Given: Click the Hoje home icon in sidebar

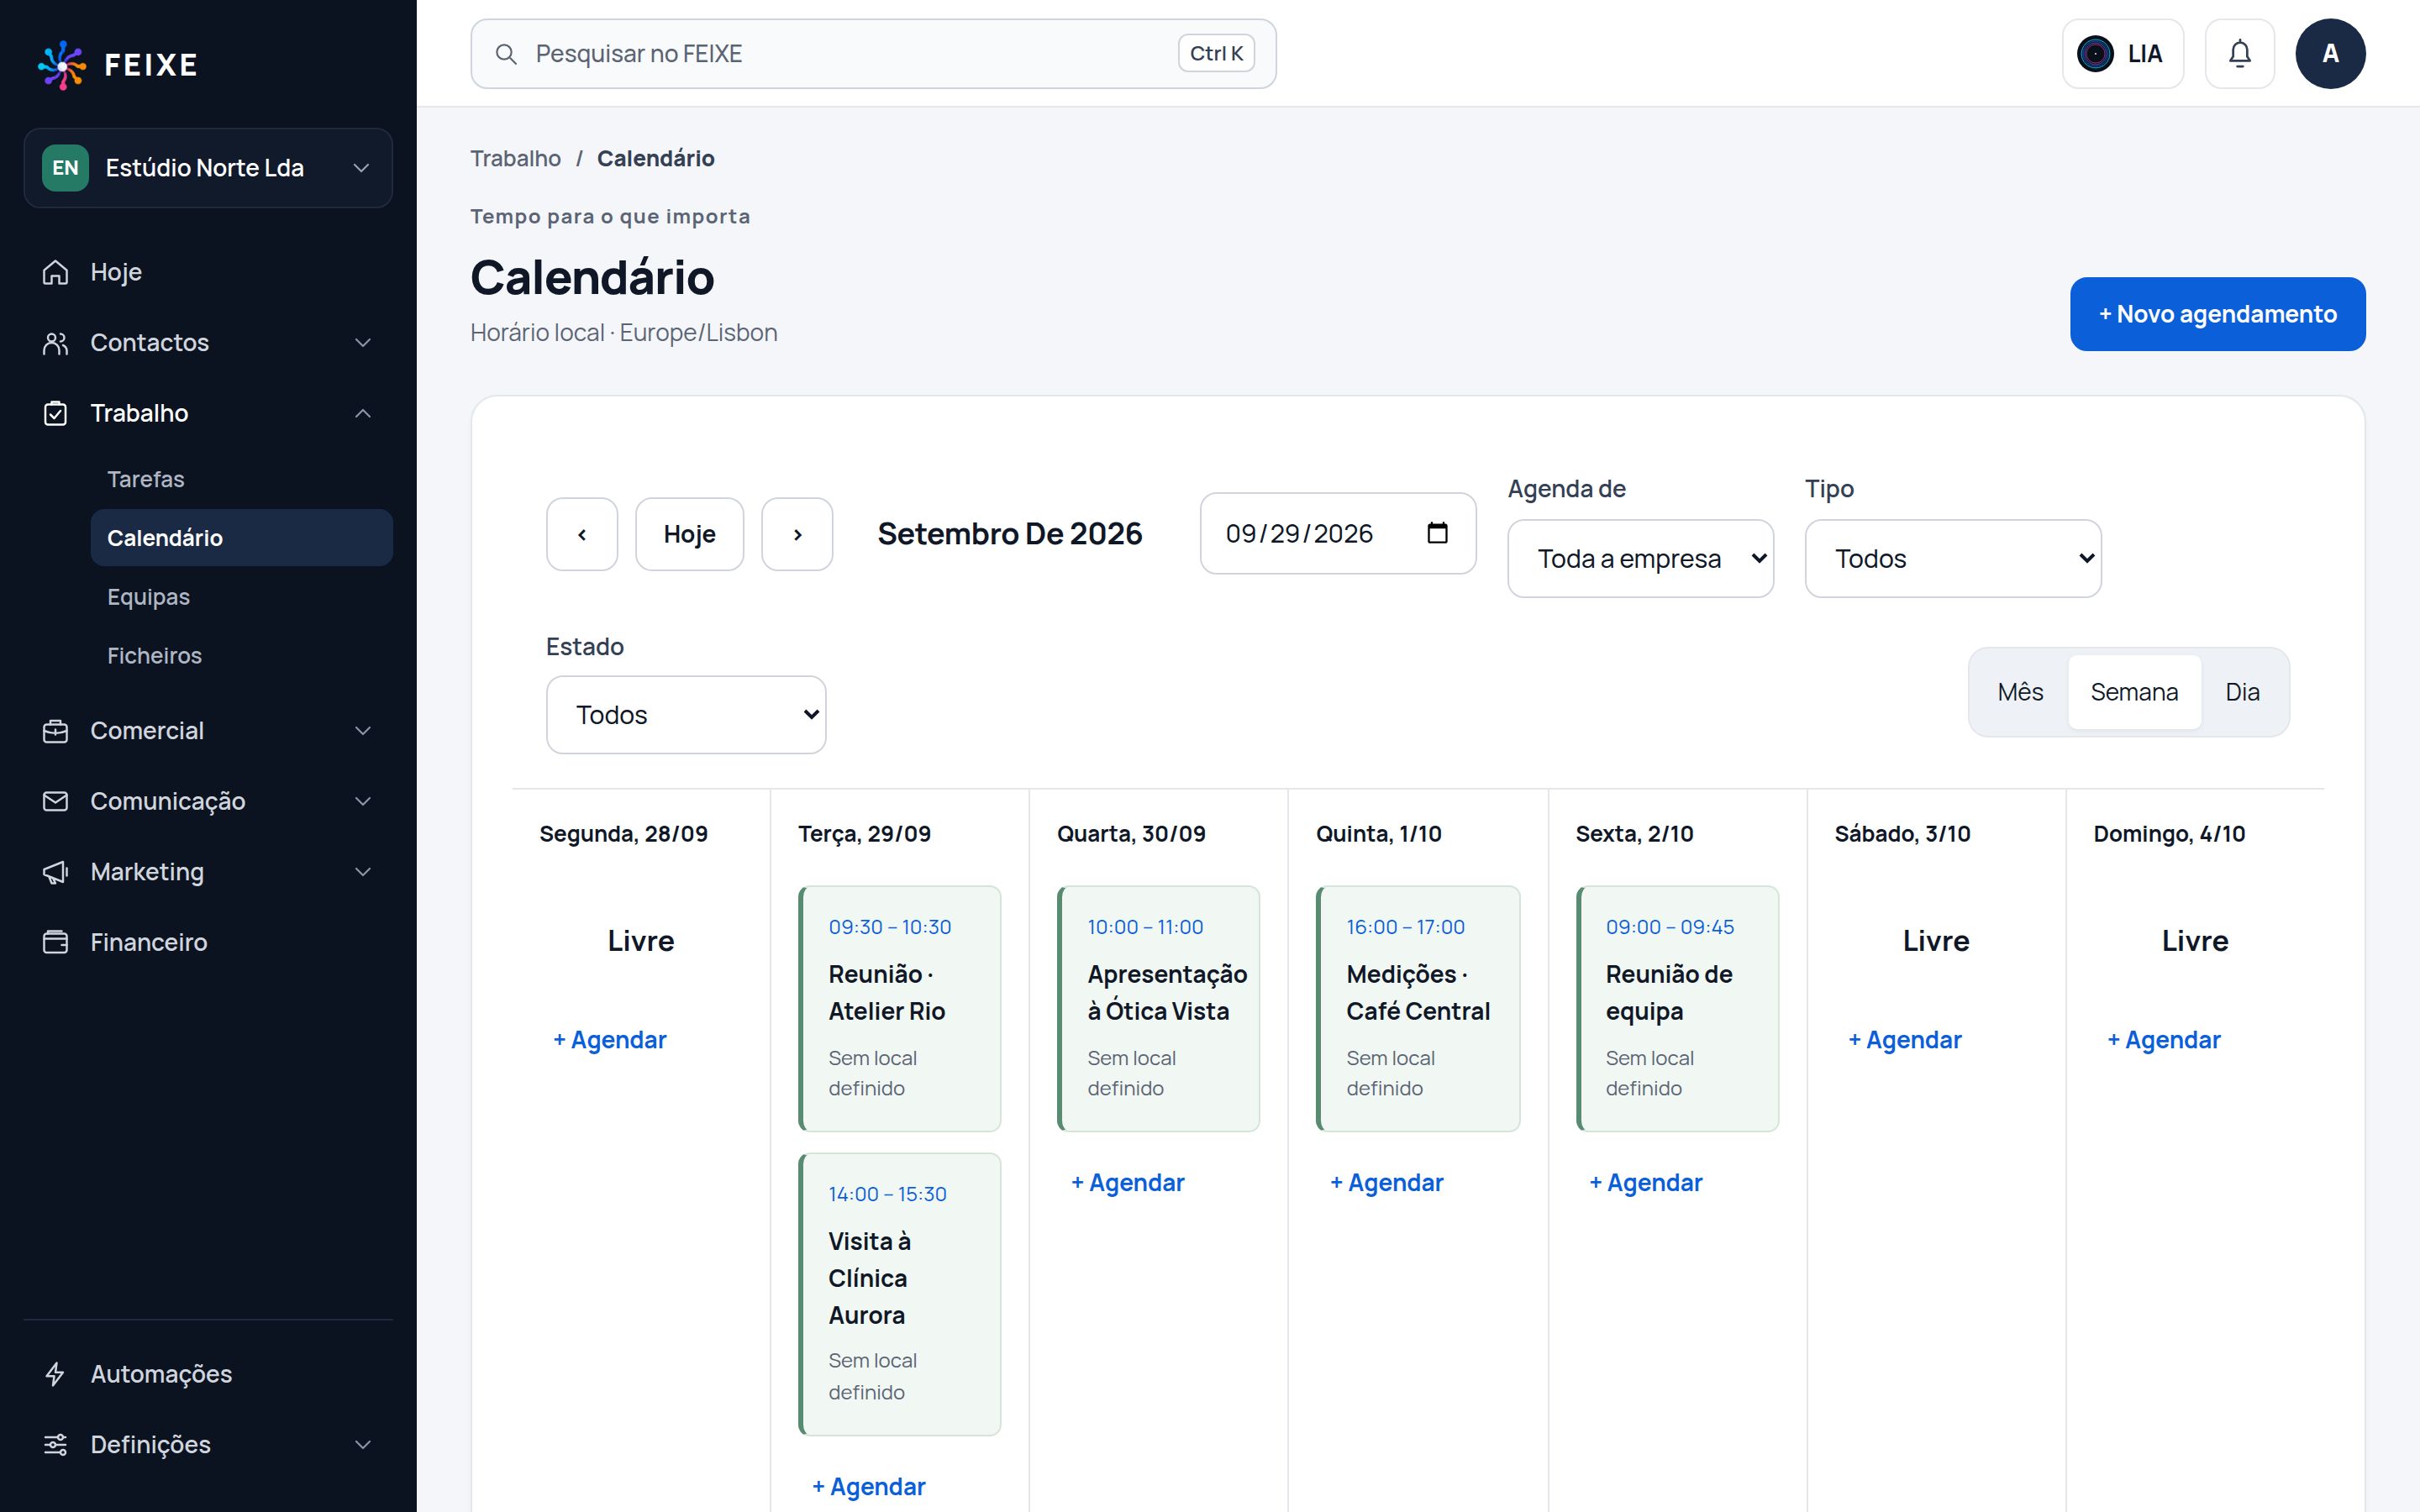Looking at the screenshot, I should pyautogui.click(x=56, y=272).
